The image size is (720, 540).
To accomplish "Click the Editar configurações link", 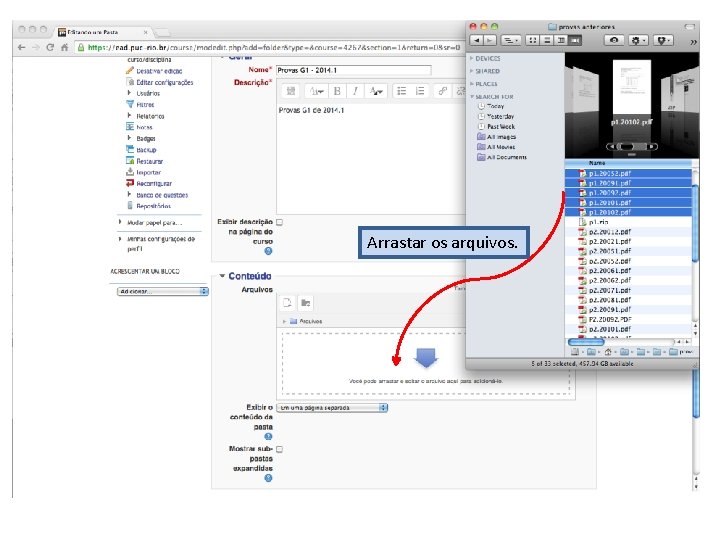I will (164, 82).
